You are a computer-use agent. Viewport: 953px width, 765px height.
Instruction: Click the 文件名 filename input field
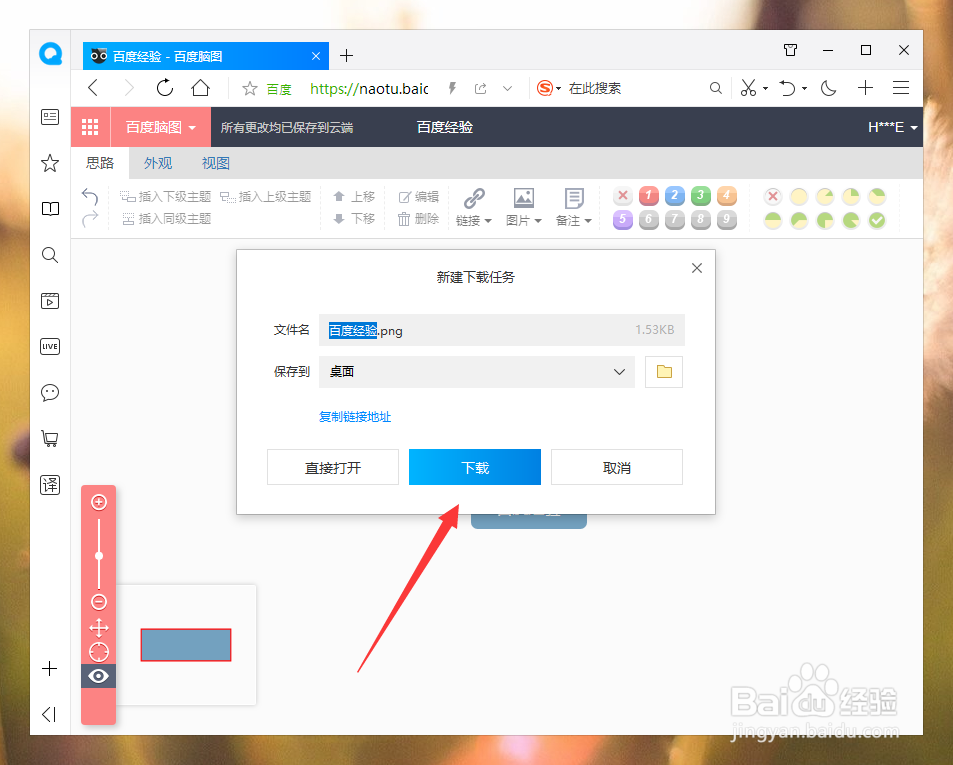(x=502, y=330)
